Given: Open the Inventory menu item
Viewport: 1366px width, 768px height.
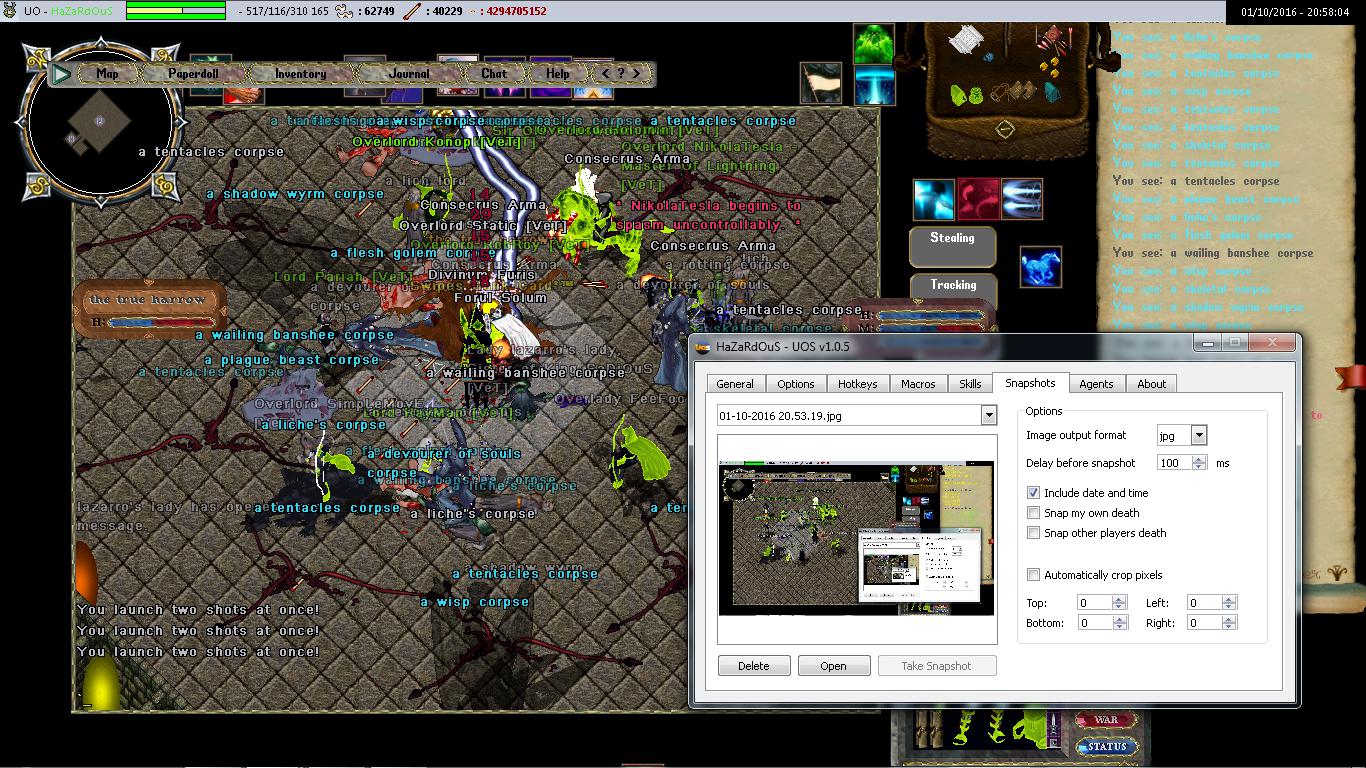Looking at the screenshot, I should coord(300,74).
